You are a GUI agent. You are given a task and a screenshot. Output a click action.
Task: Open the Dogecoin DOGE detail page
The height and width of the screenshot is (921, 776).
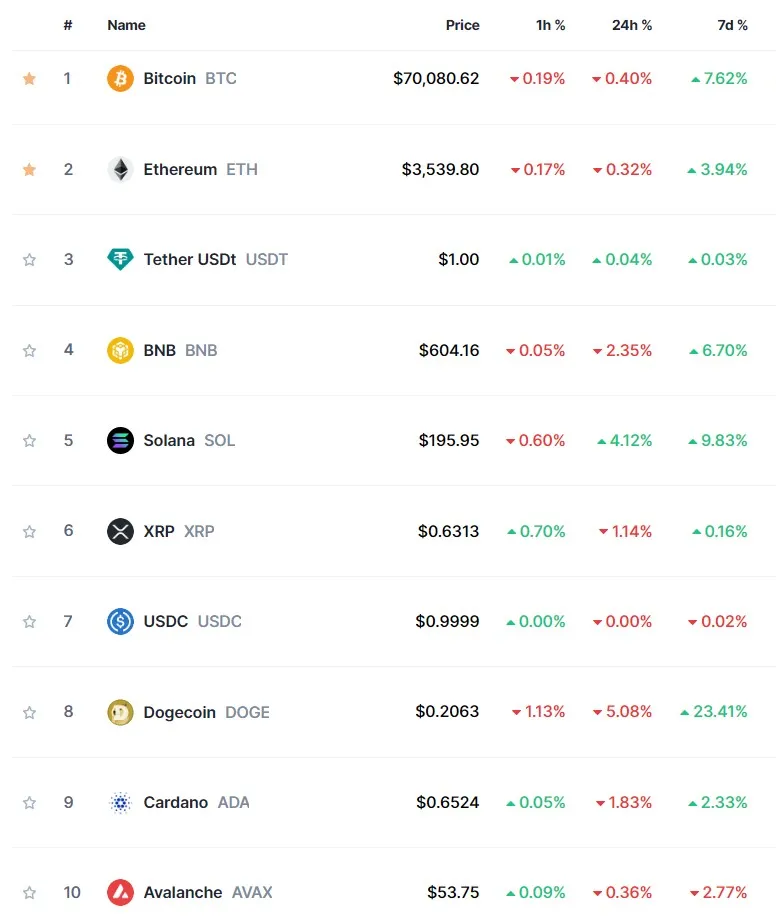click(x=206, y=712)
